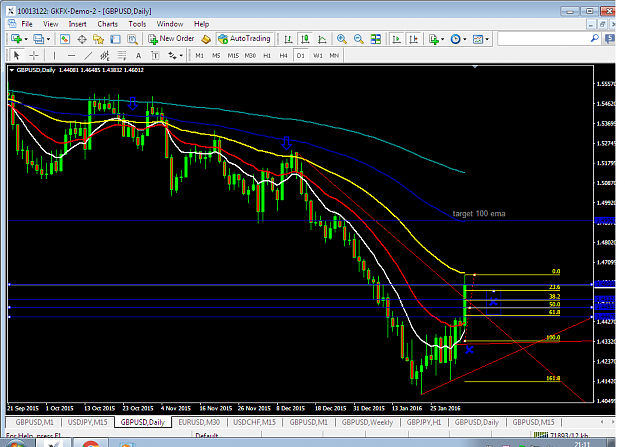This screenshot has height=447, width=625.
Task: Switch timeframe to H1
Action: (x=267, y=55)
